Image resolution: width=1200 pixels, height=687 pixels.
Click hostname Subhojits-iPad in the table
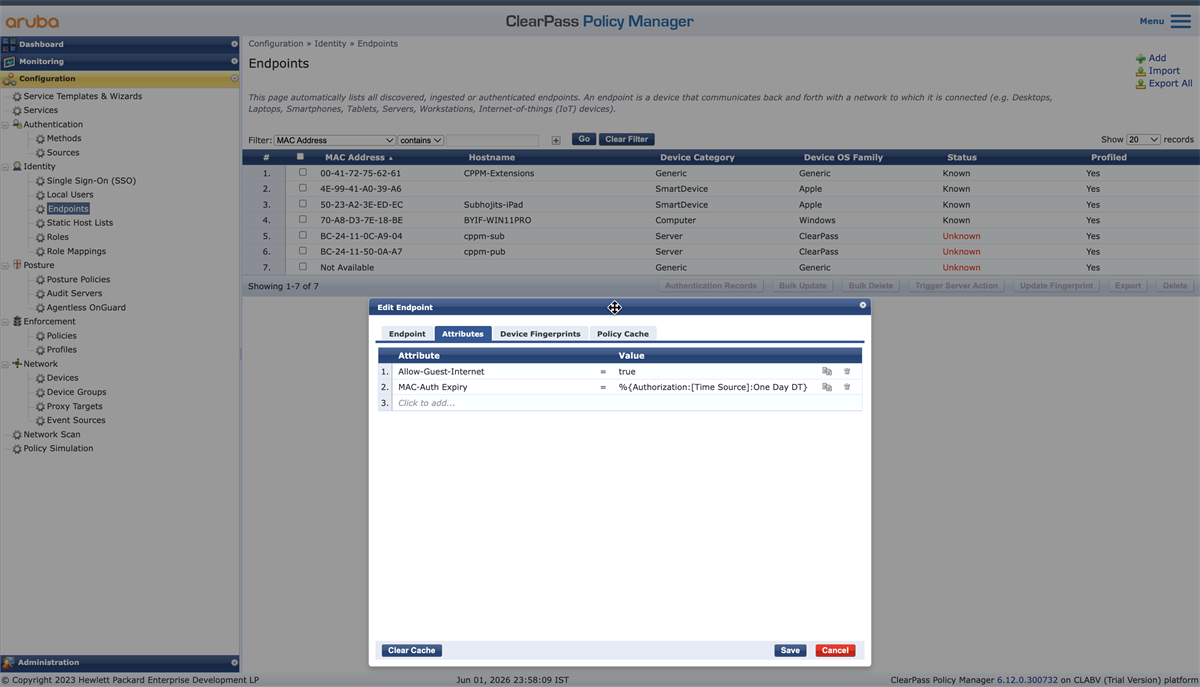coord(495,204)
